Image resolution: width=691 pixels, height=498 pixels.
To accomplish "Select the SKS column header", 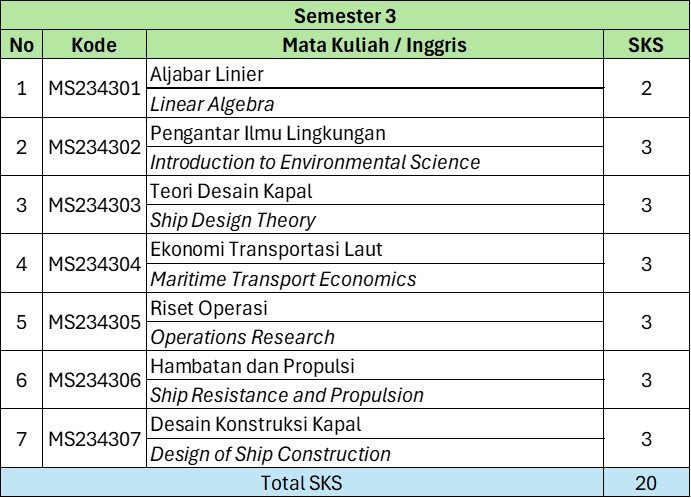I will pyautogui.click(x=646, y=45).
